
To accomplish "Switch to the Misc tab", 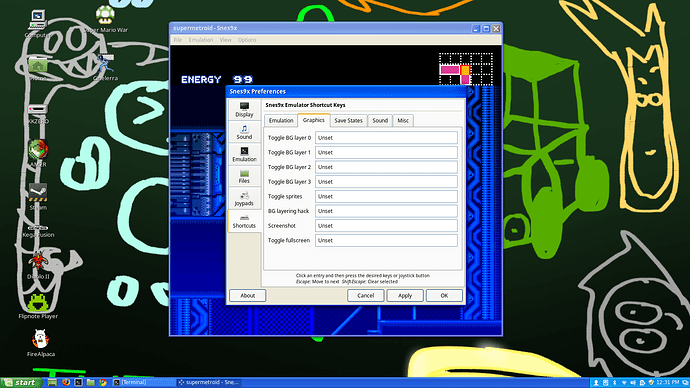I will coord(403,121).
